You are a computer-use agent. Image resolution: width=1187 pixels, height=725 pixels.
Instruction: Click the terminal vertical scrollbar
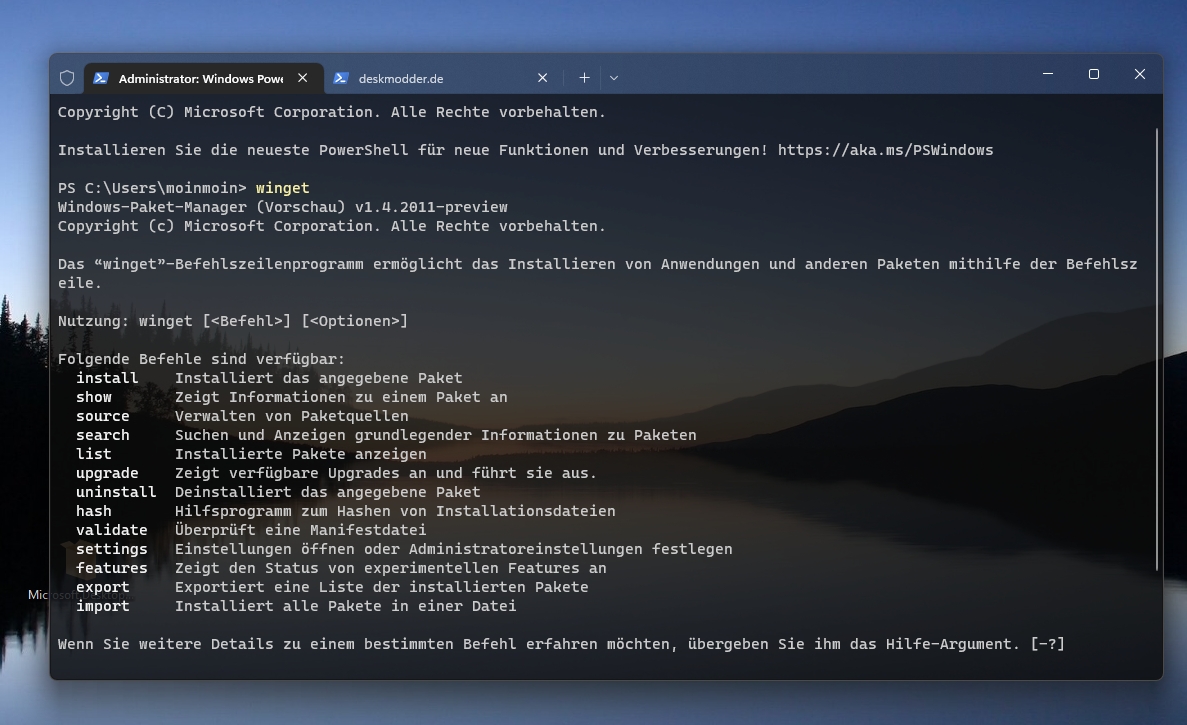coord(1157,350)
